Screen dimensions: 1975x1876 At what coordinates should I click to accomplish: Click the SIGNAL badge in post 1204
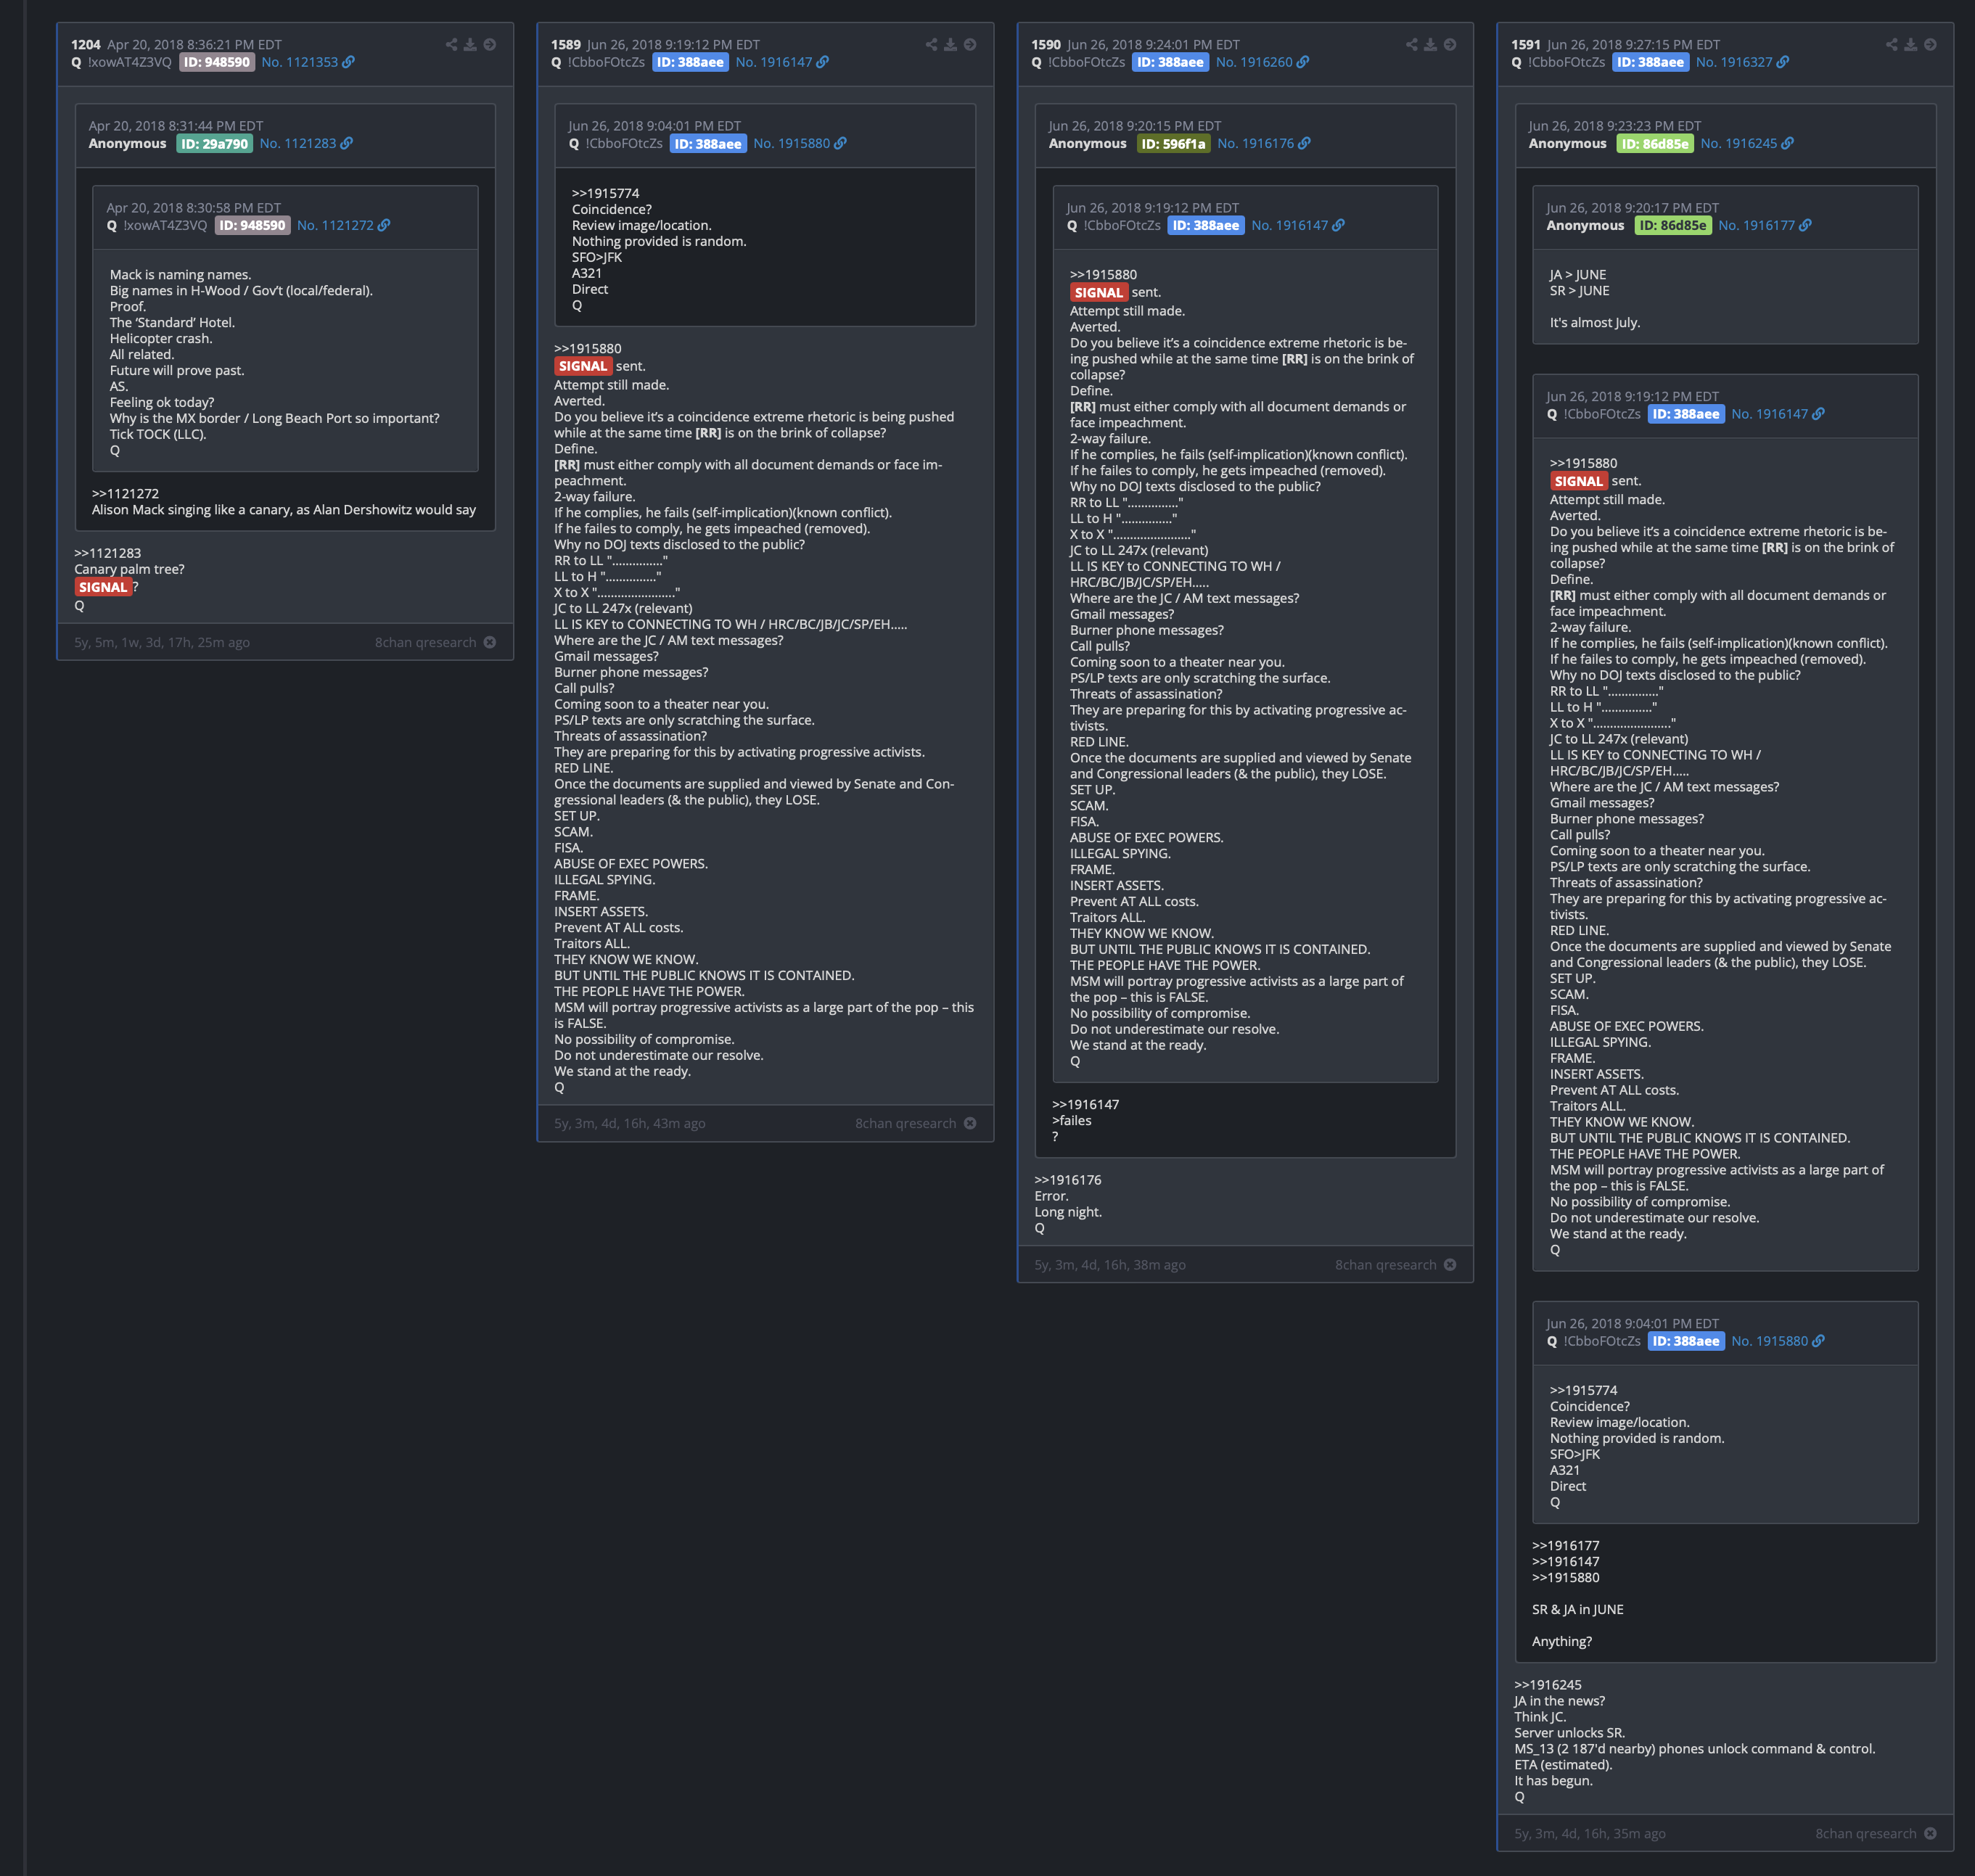(103, 587)
